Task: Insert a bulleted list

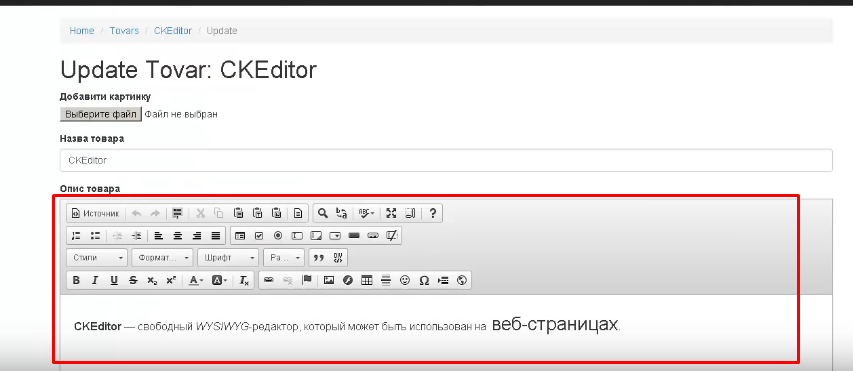Action: pyautogui.click(x=95, y=236)
